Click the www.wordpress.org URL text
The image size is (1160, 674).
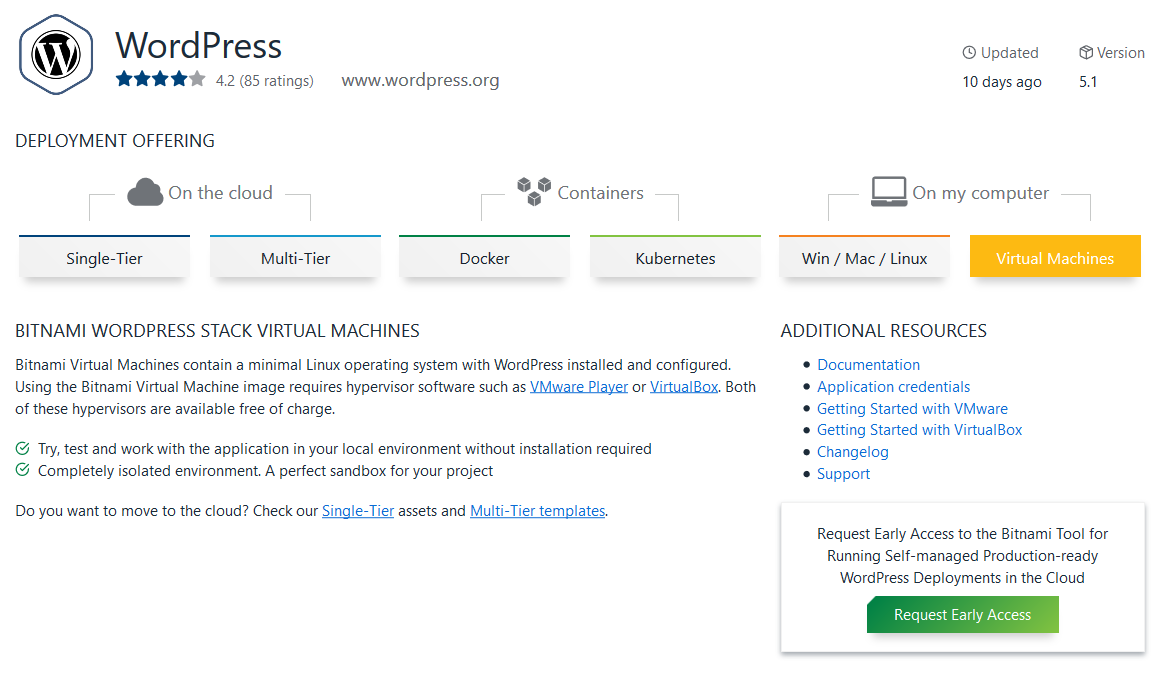tap(420, 80)
